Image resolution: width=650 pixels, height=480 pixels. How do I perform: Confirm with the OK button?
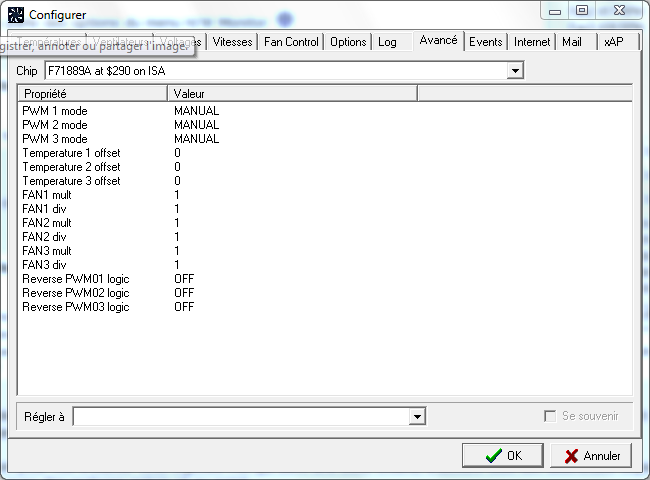503,456
